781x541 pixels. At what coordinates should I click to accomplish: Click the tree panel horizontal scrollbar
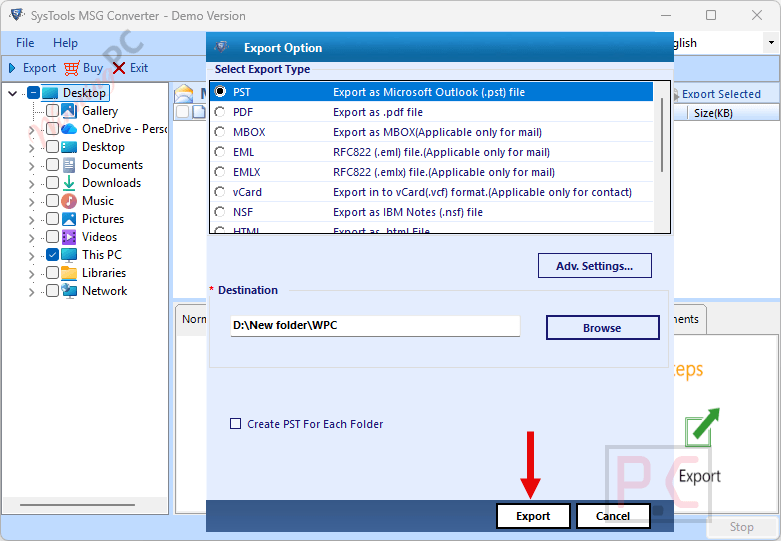pyautogui.click(x=77, y=505)
